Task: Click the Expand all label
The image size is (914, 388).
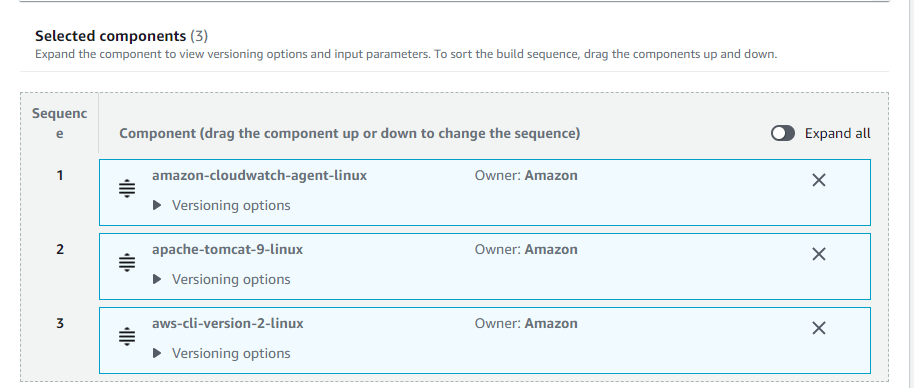Action: [x=838, y=133]
